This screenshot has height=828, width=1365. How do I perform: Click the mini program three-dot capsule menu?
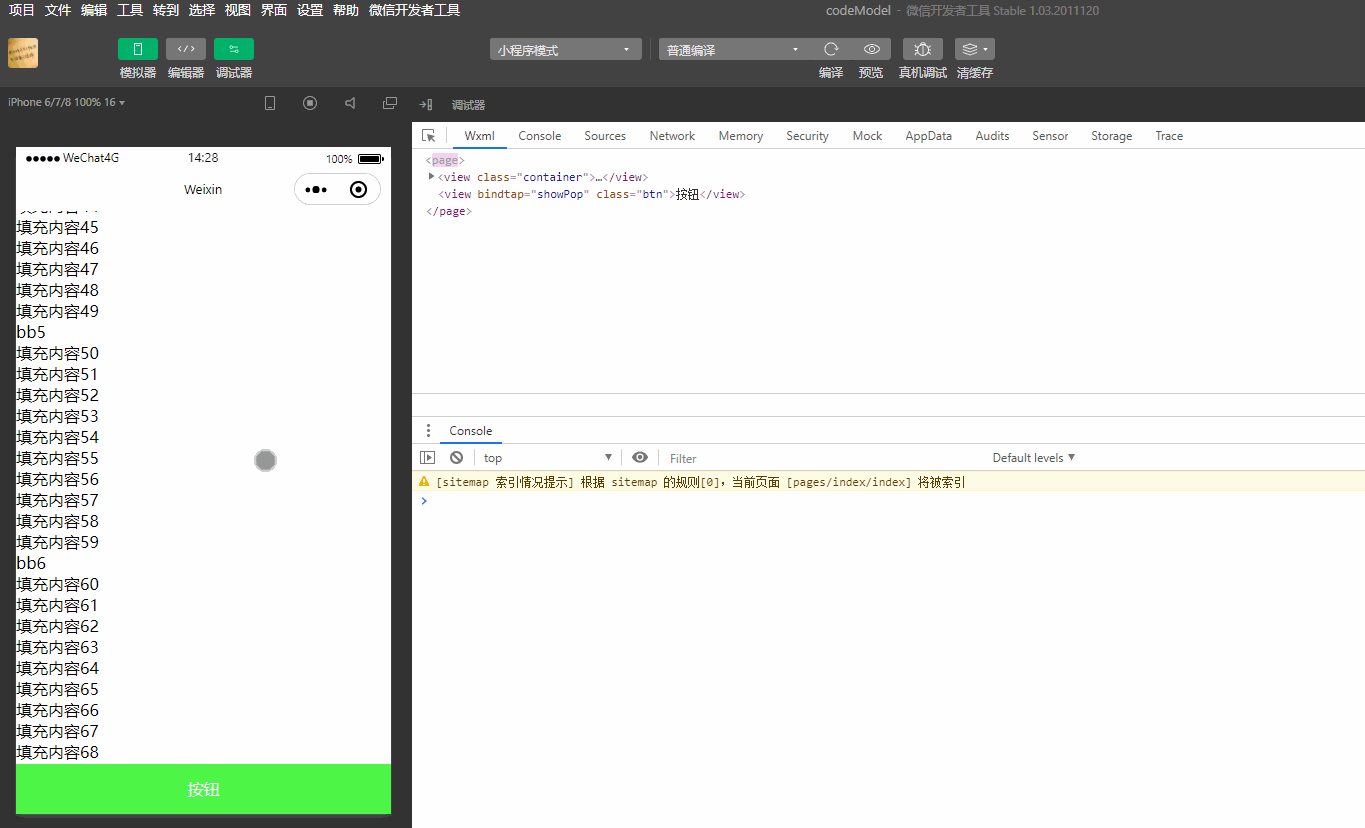click(x=316, y=190)
